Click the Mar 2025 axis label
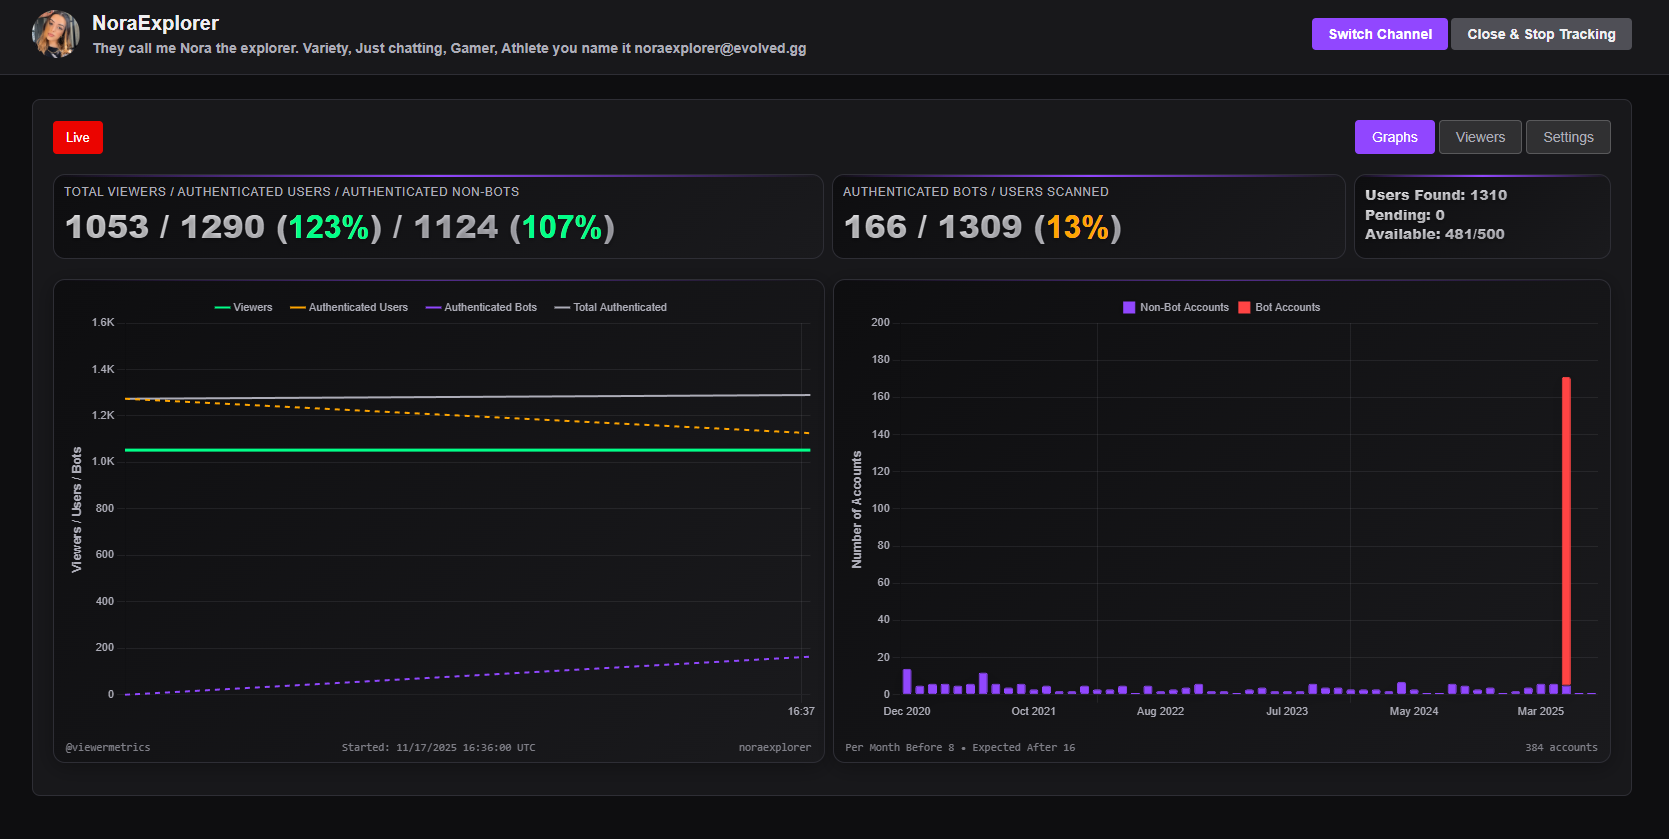Viewport: 1669px width, 839px height. tap(1540, 711)
